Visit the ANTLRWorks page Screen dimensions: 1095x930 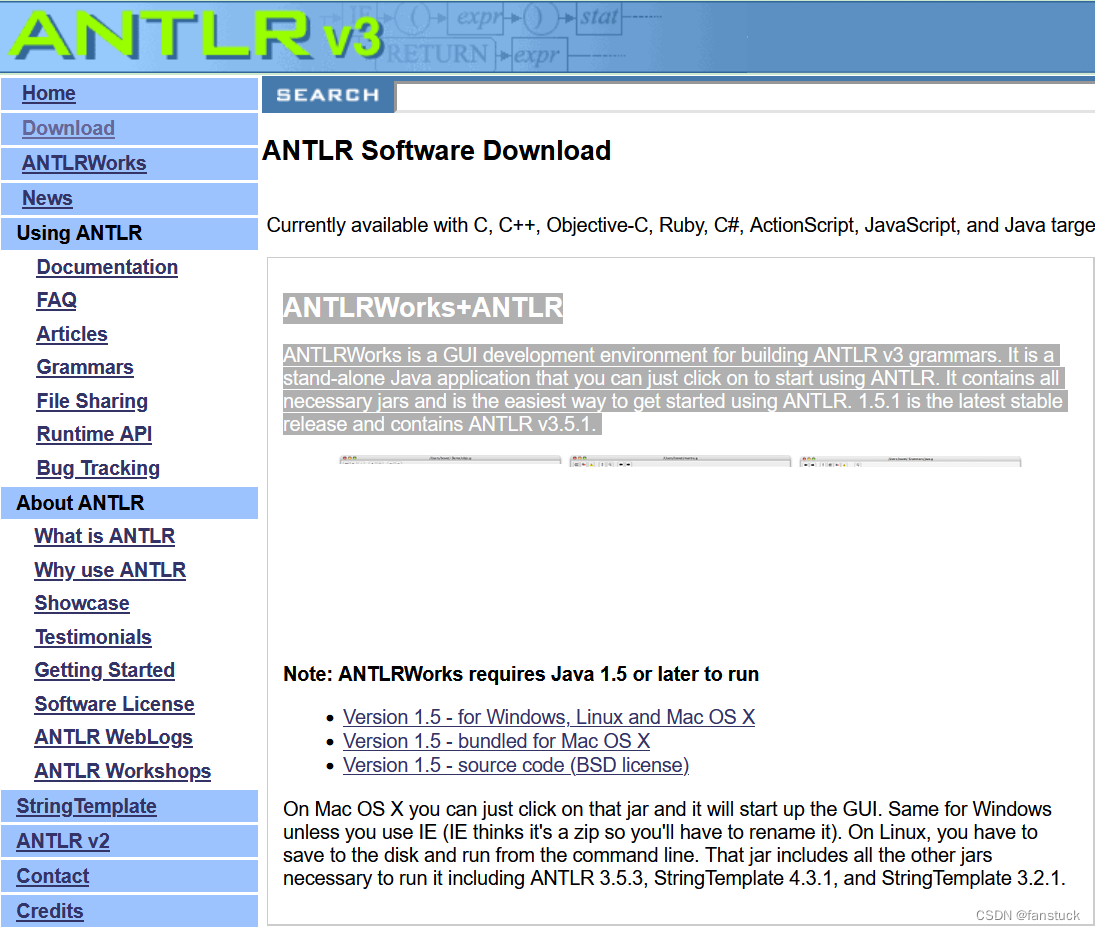[84, 163]
